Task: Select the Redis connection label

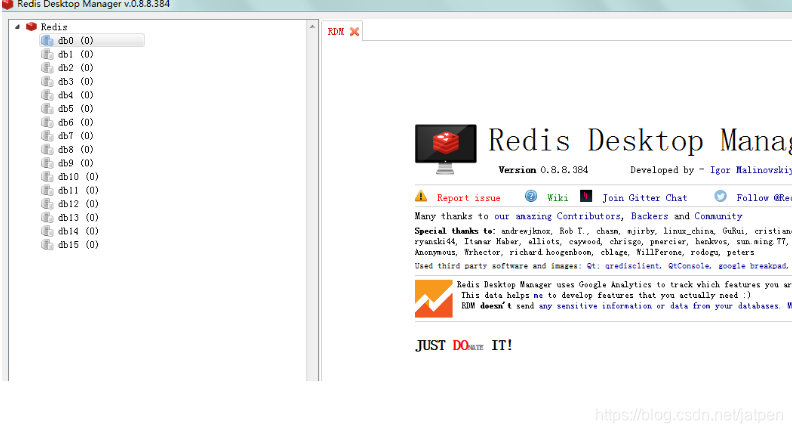Action: coord(54,27)
